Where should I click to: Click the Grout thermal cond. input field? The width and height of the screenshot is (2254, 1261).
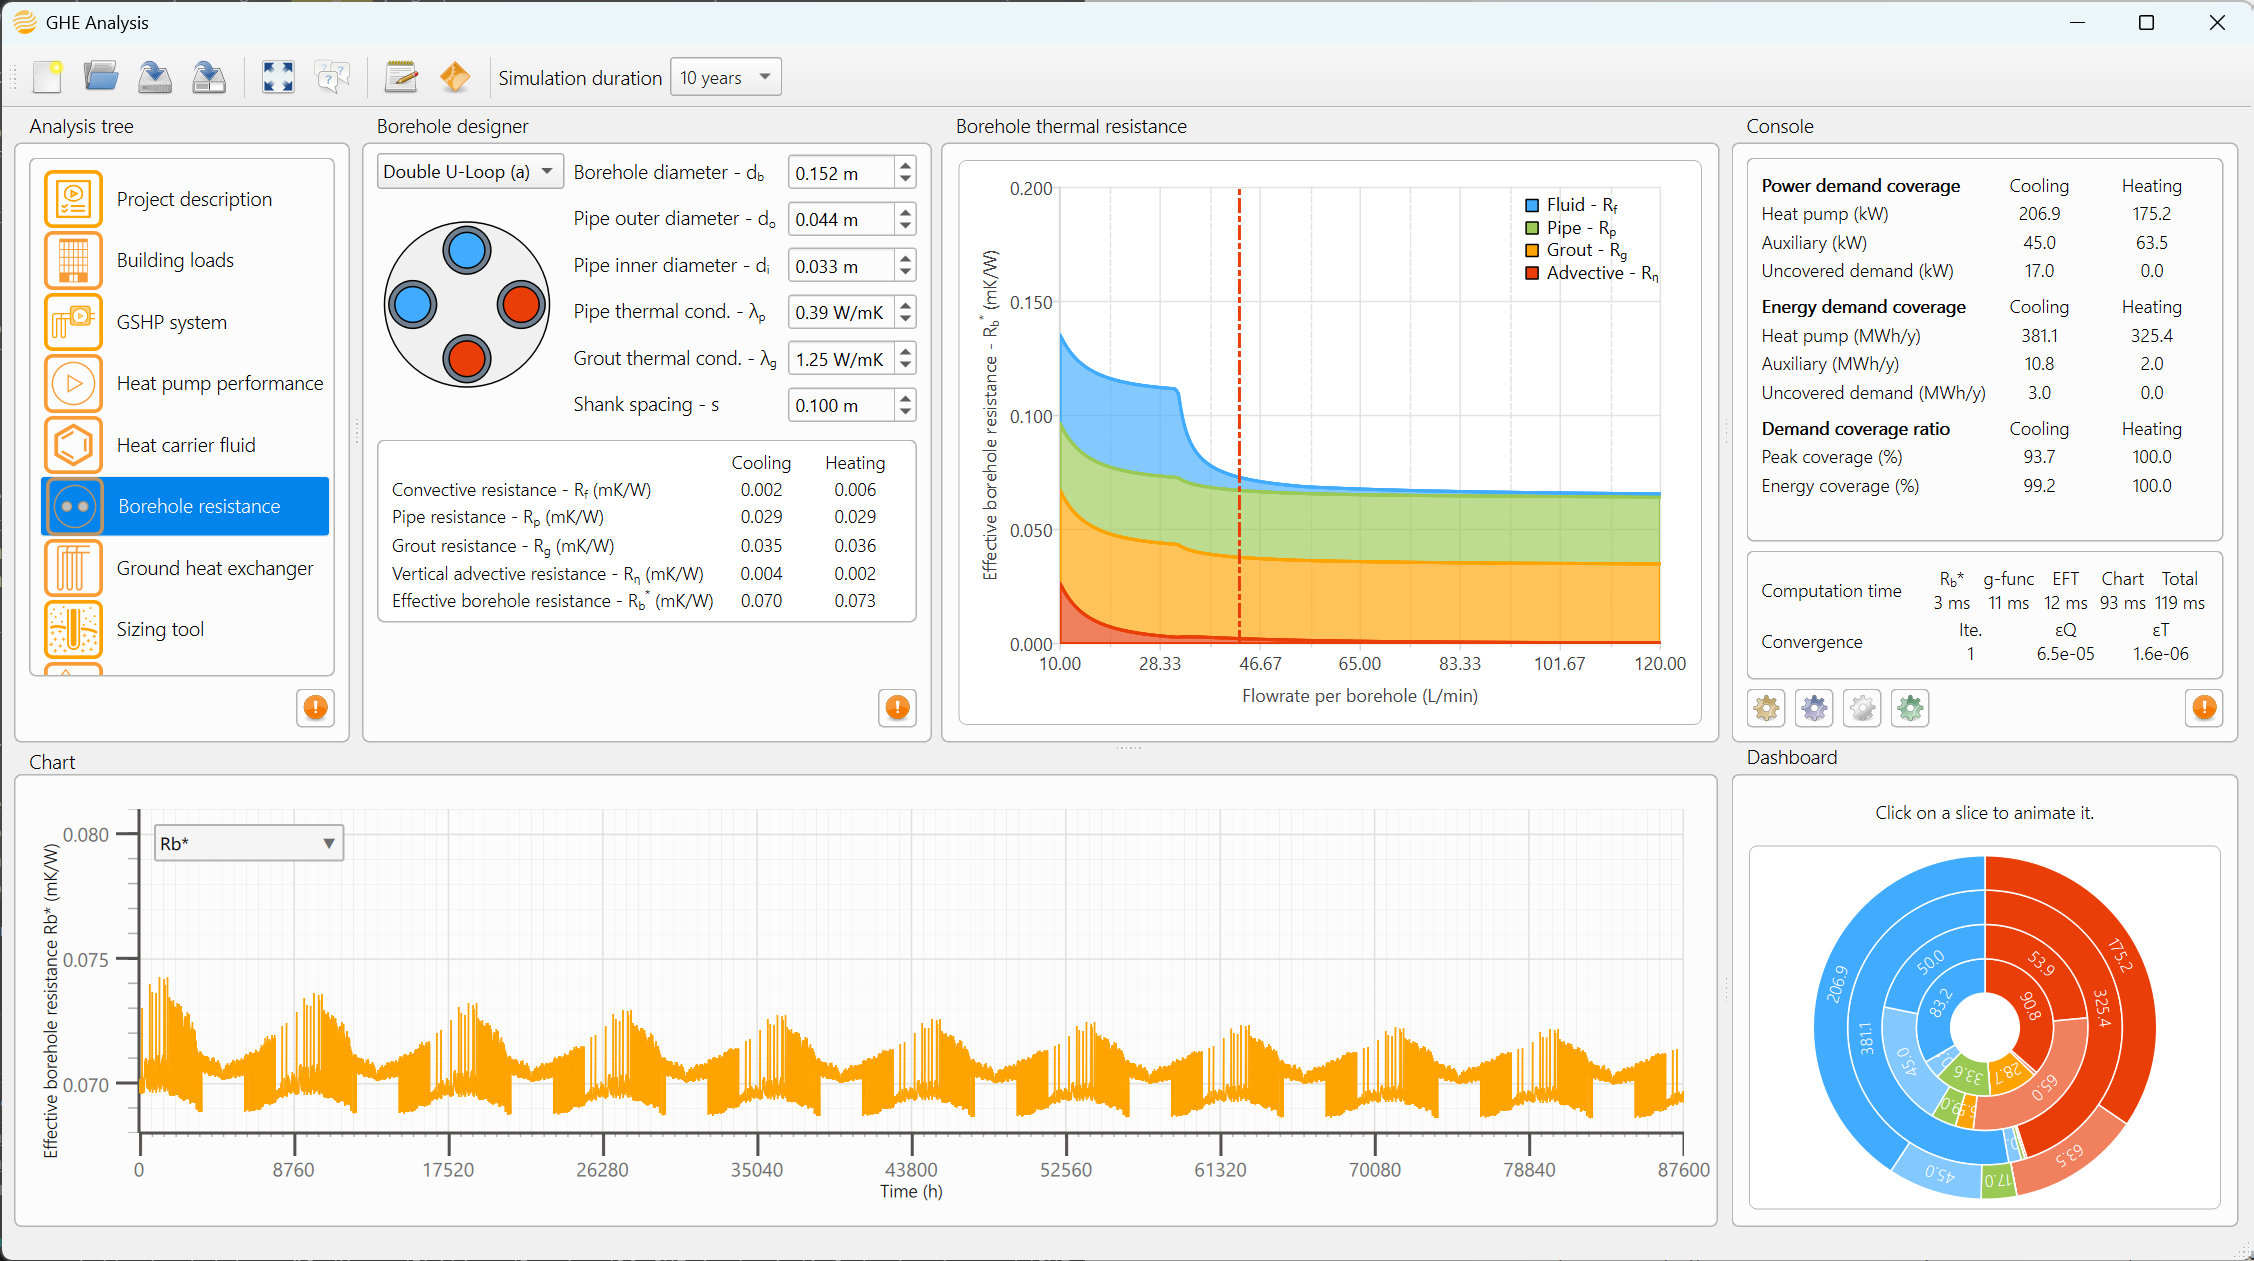click(841, 359)
